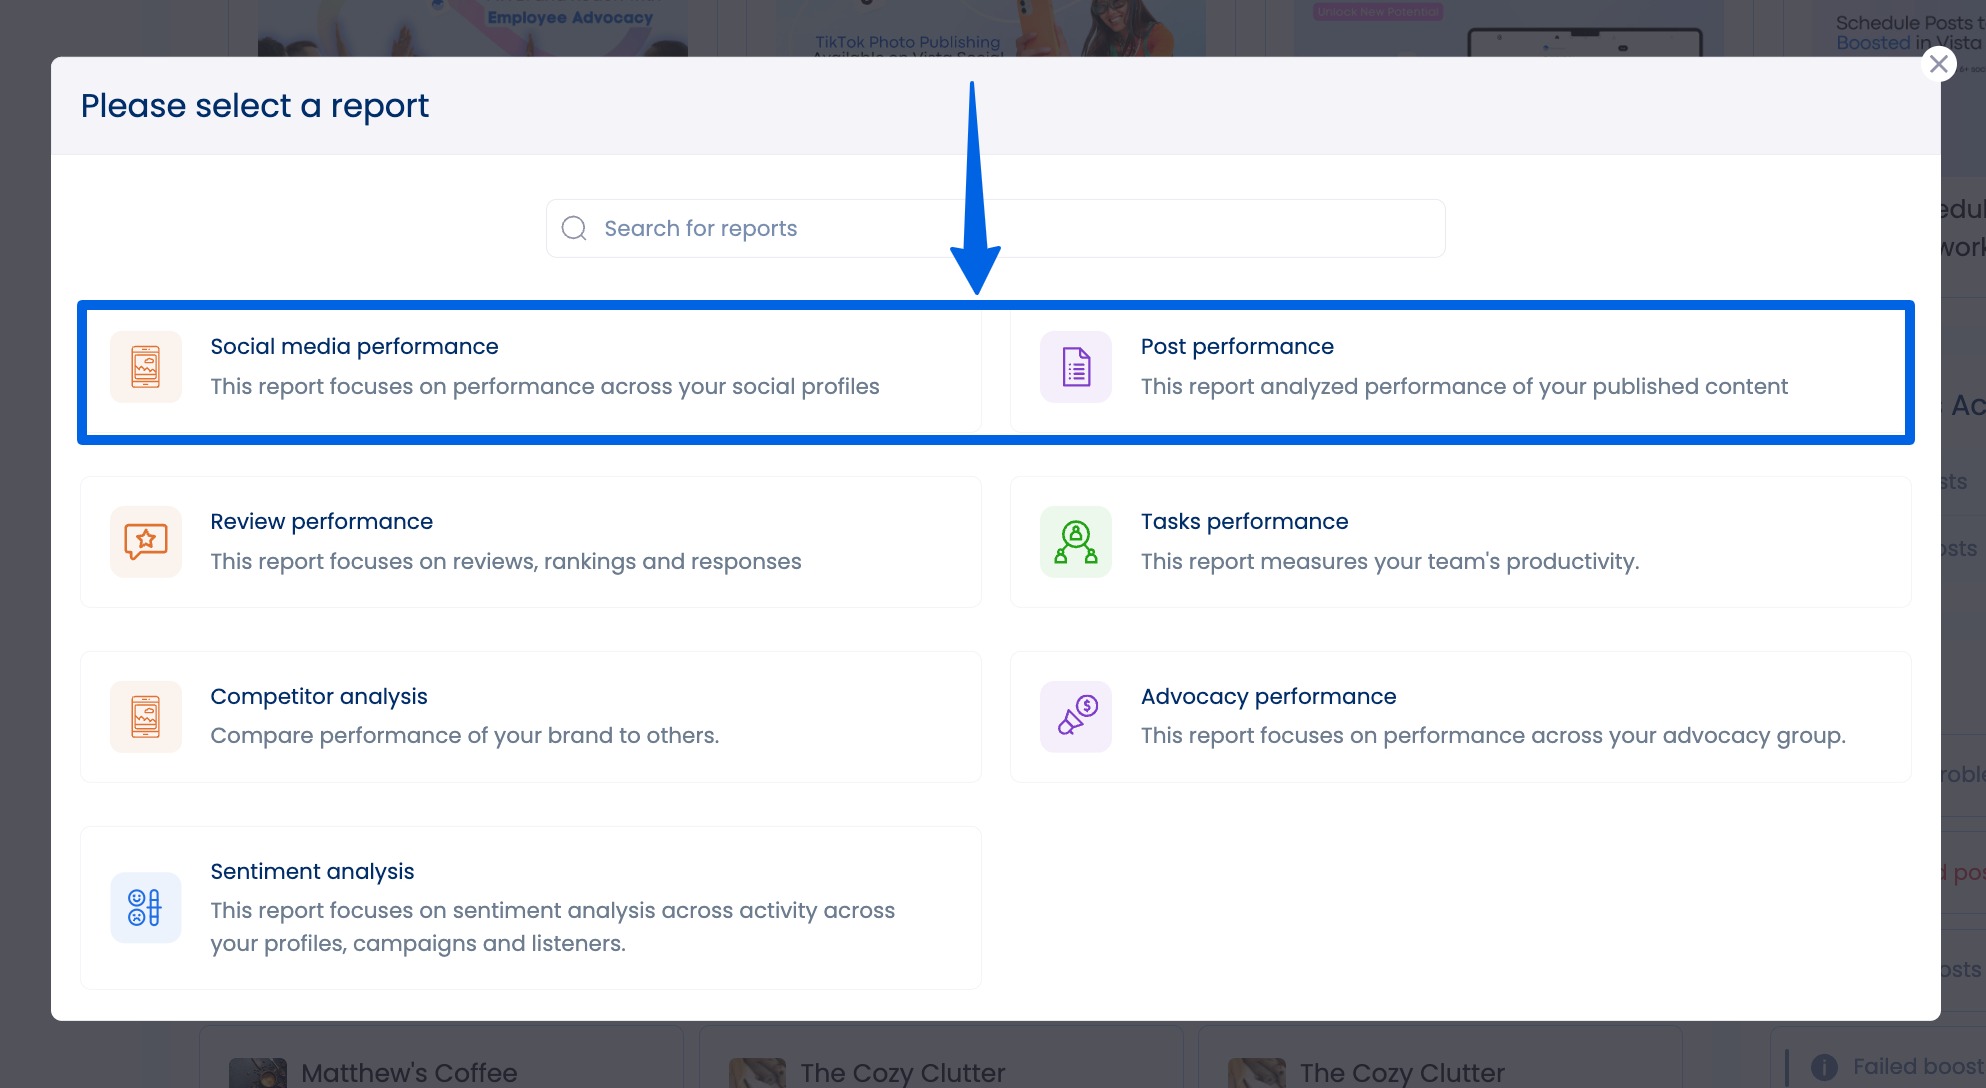Click the Advocacy performance megaphone icon
This screenshot has width=1986, height=1088.
point(1075,716)
